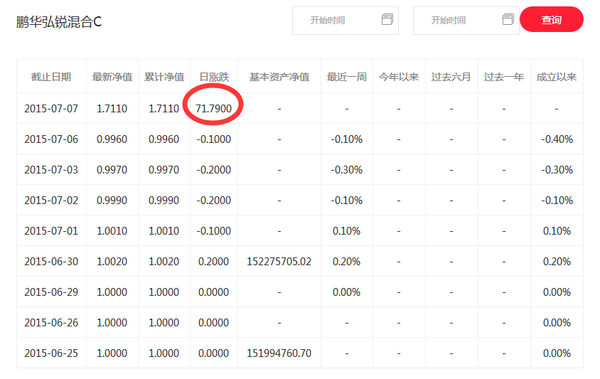This screenshot has height=379, width=600.
Task: Select the 累计净值 column header
Action: click(x=164, y=77)
